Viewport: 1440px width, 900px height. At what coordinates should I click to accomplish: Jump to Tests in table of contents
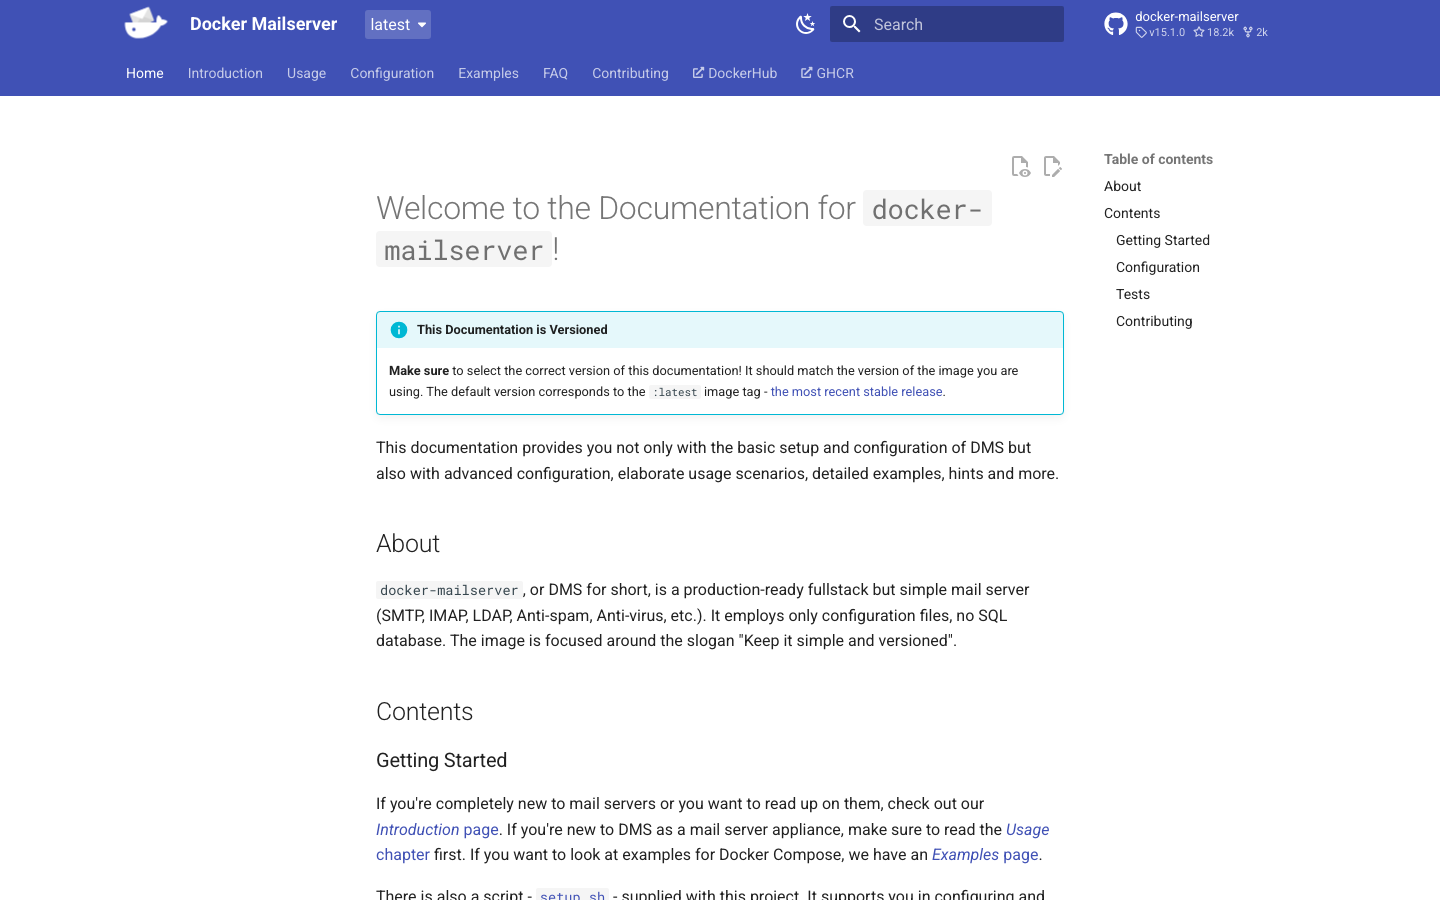coord(1133,293)
